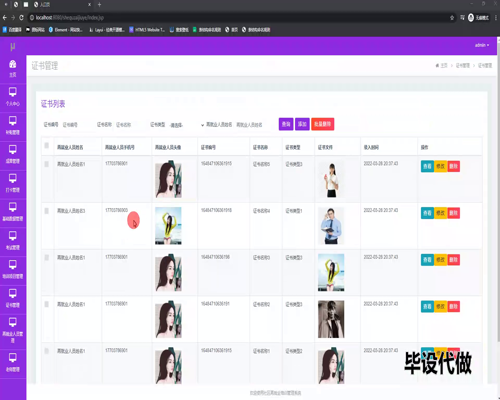This screenshot has height=400, width=500.
Task: Click 修改 for the 证书名称2 row
Action: 440,306
